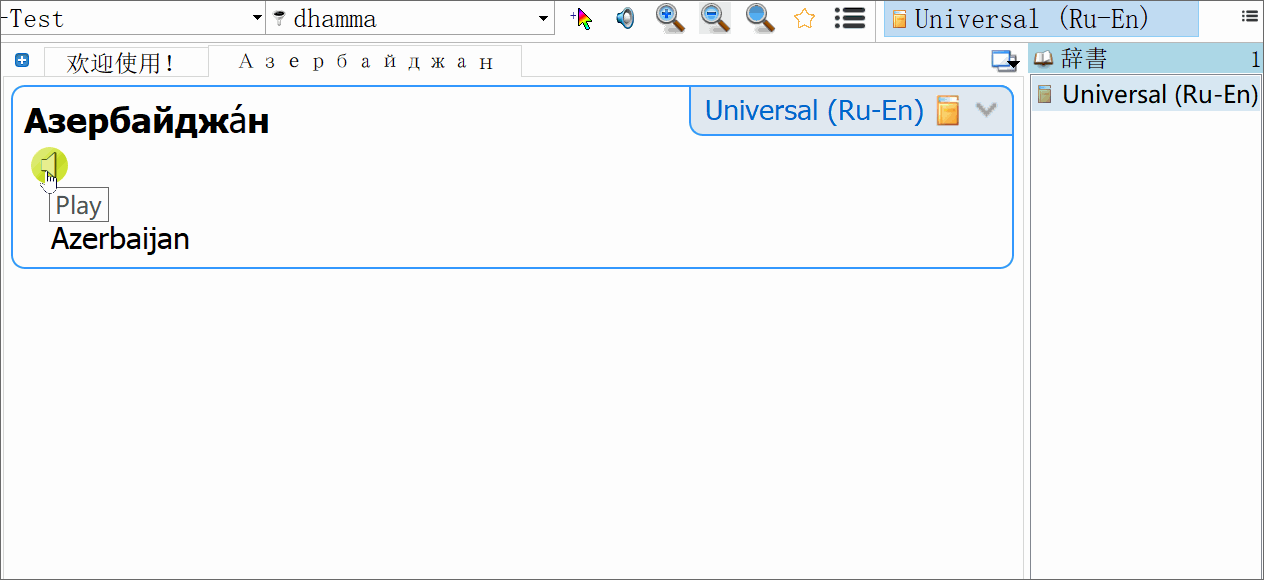The image size is (1264, 580).
Task: Expand the Test group dropdown
Action: (257, 19)
